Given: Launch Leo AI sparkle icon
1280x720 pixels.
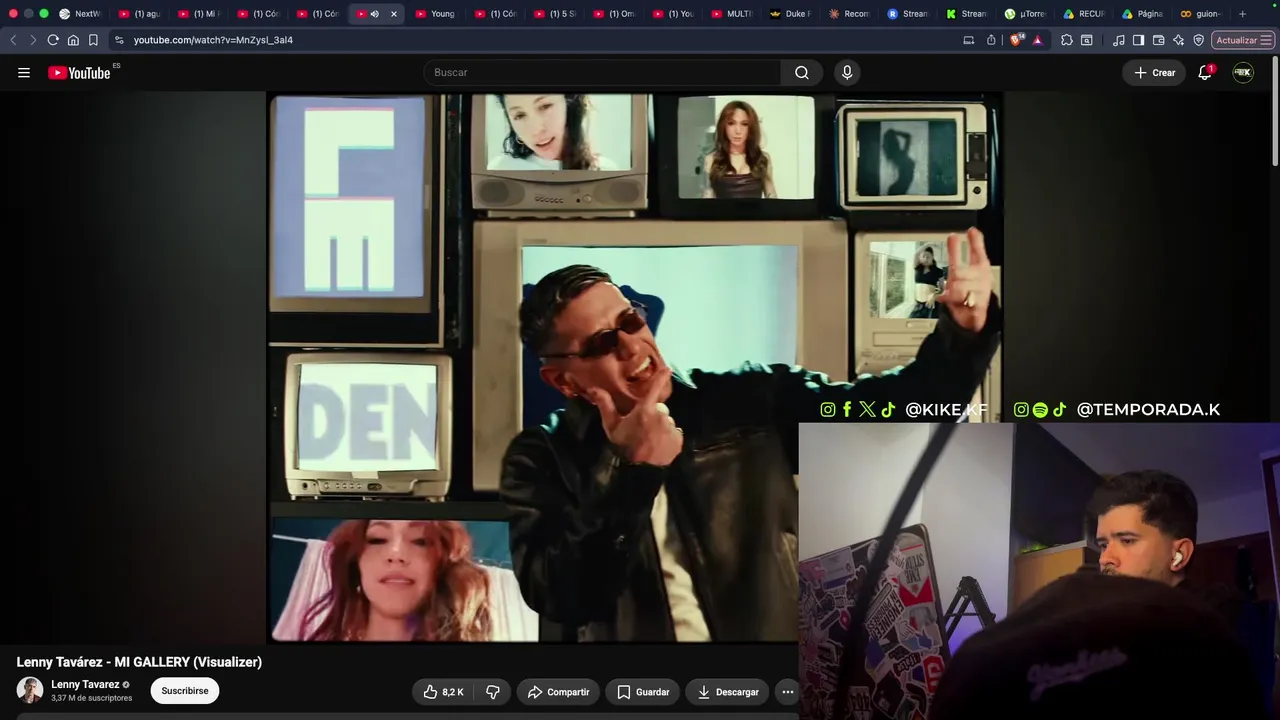Looking at the screenshot, I should 1179,40.
